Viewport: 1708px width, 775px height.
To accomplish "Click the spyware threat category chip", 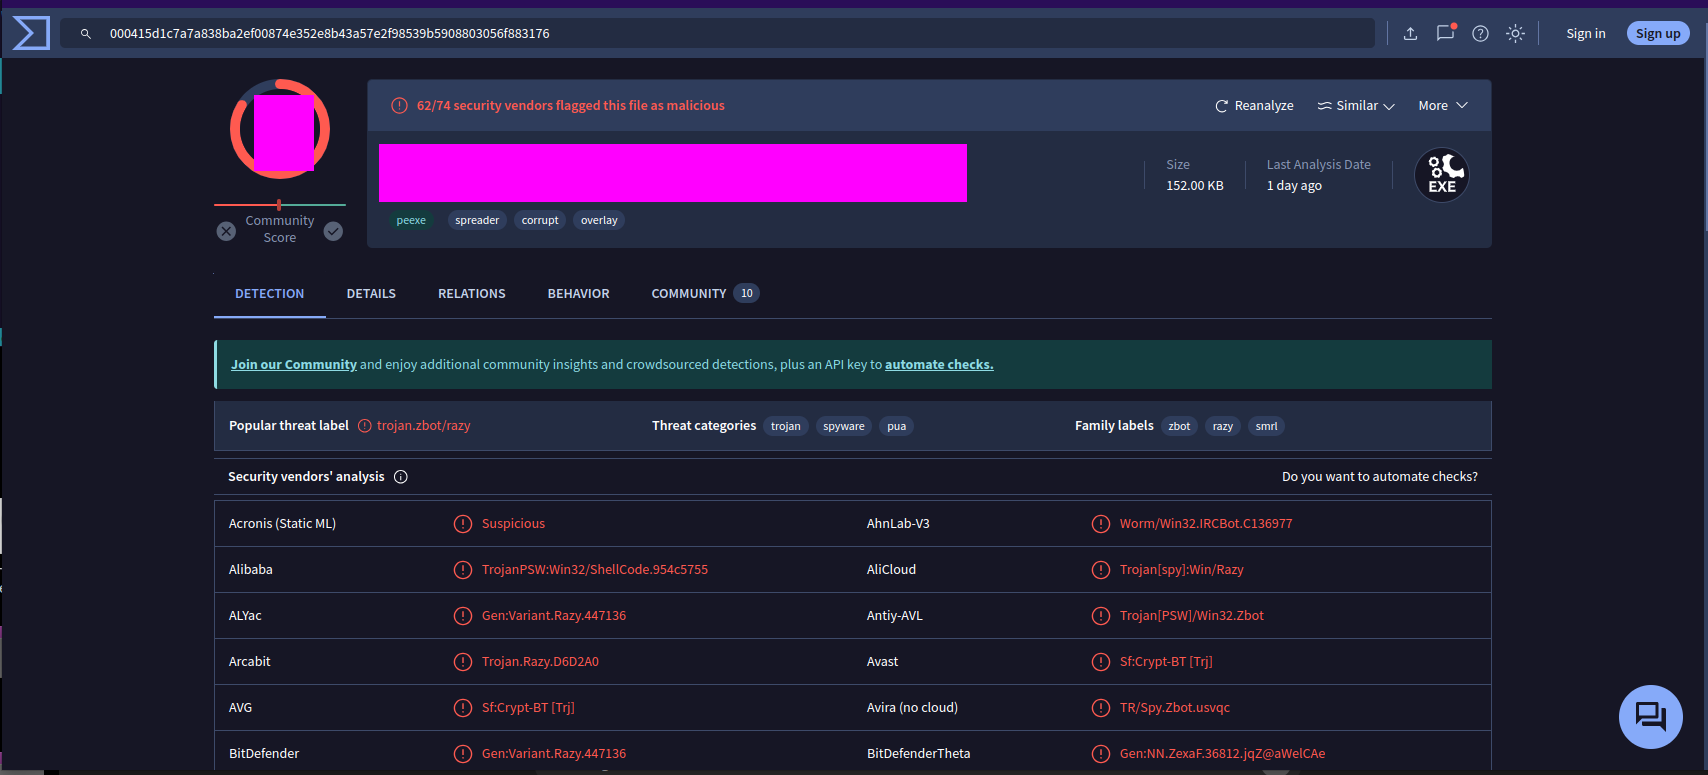I will point(844,427).
